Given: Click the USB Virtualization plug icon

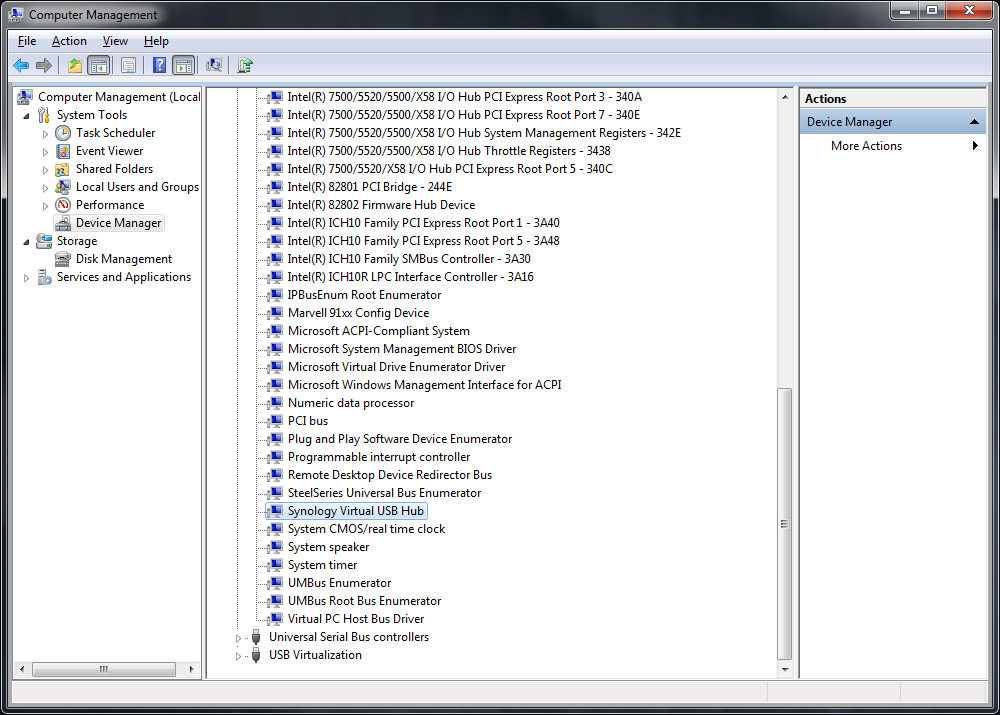Looking at the screenshot, I should [x=256, y=655].
